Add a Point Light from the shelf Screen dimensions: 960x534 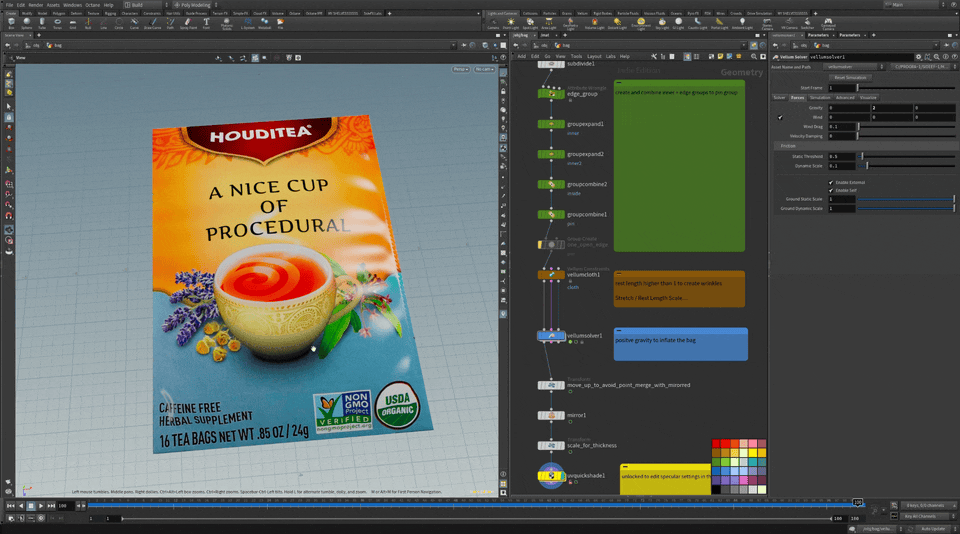click(x=511, y=23)
